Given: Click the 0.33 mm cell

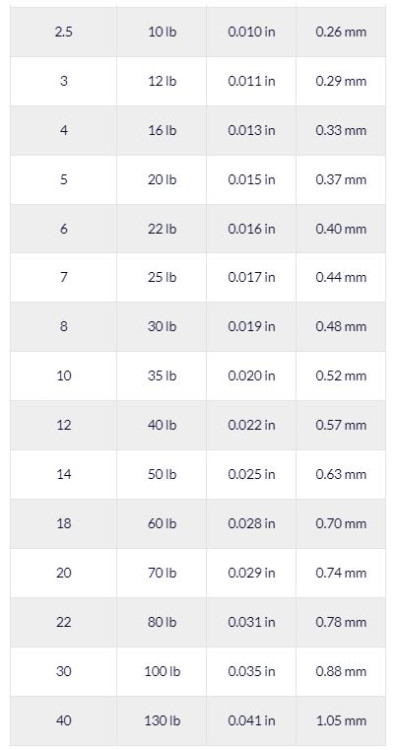Looking at the screenshot, I should (x=341, y=131).
